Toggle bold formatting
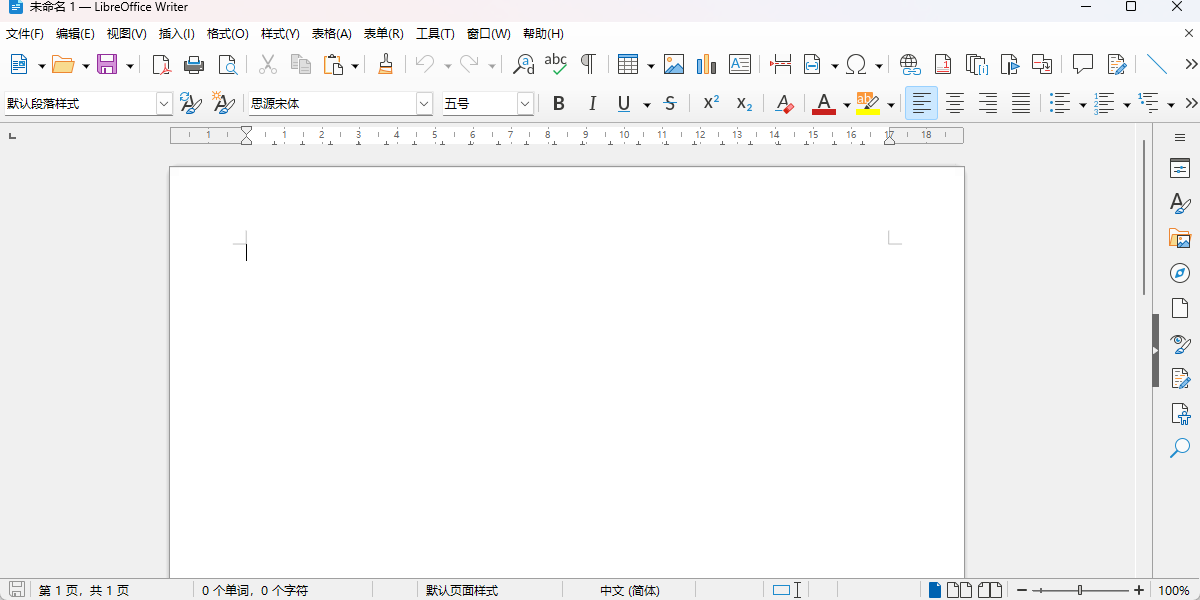The width and height of the screenshot is (1200, 600). coord(558,103)
